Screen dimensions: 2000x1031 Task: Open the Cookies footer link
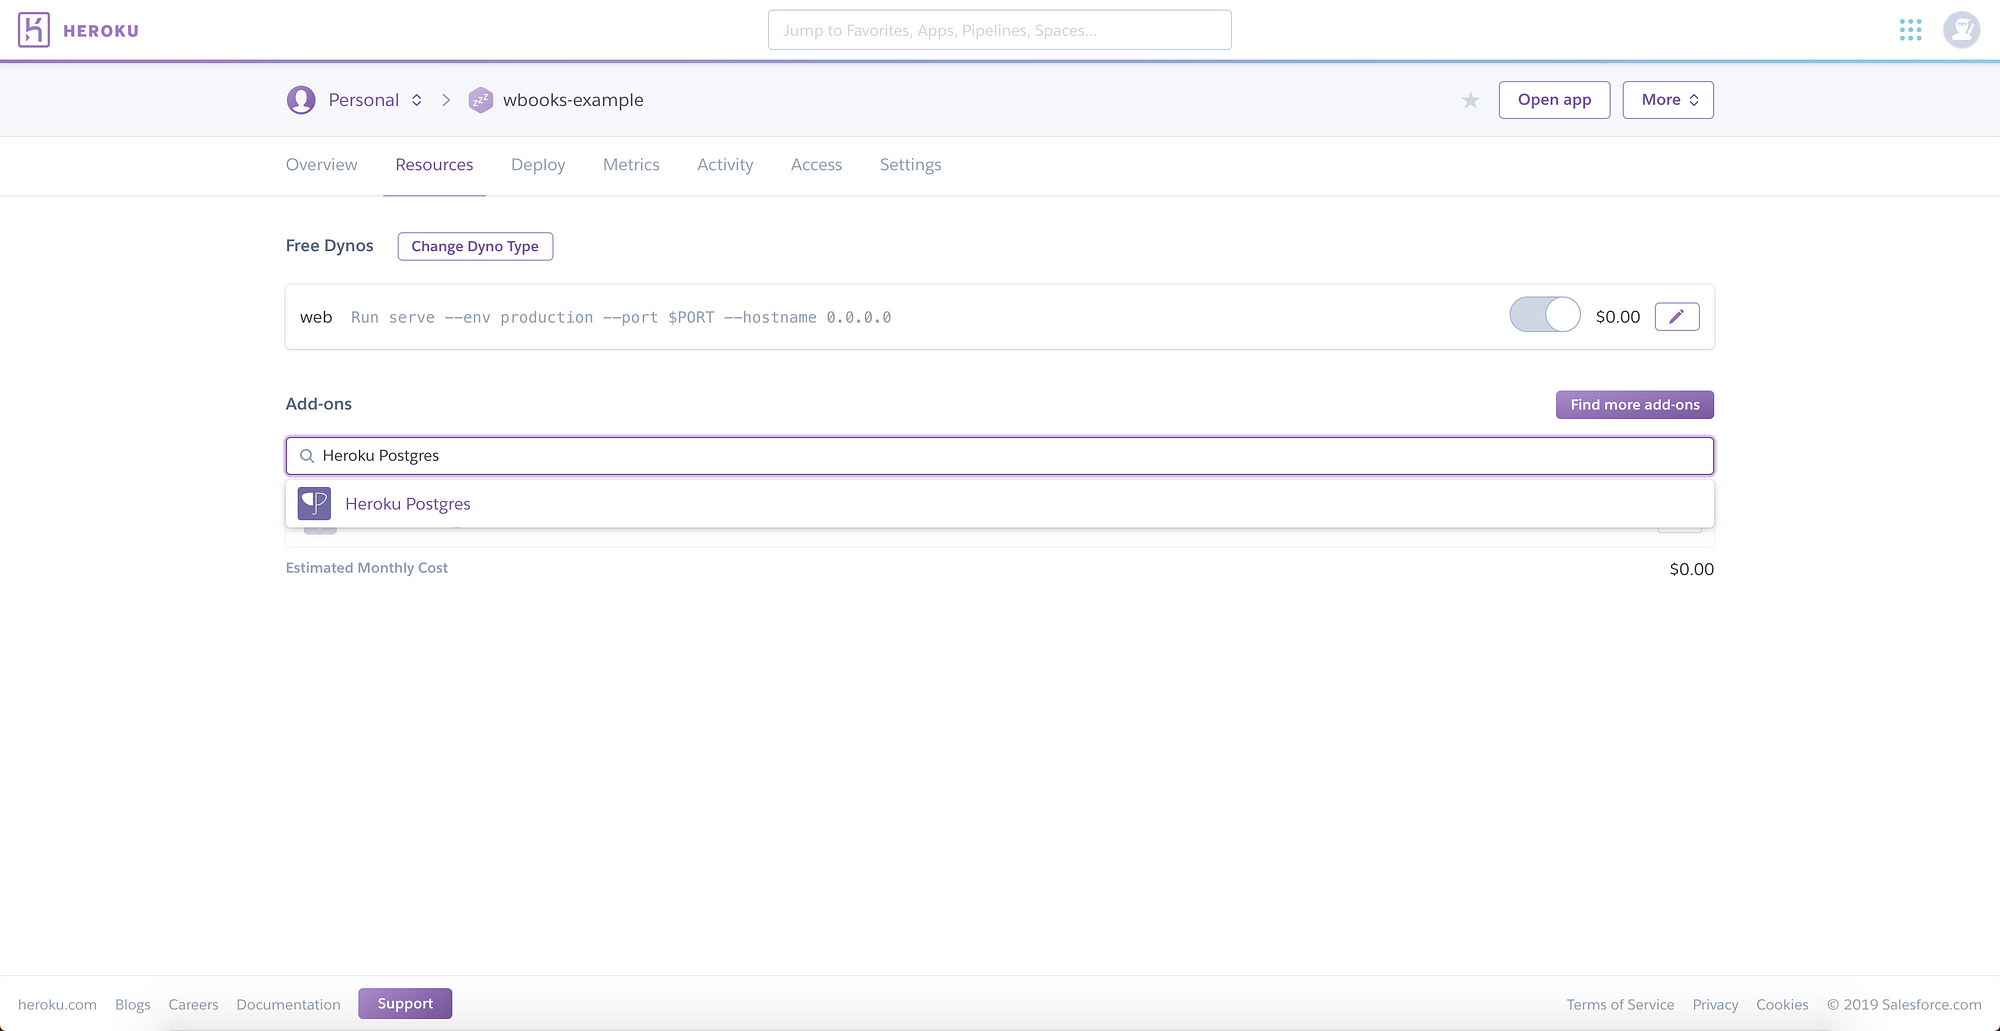[1782, 1005]
